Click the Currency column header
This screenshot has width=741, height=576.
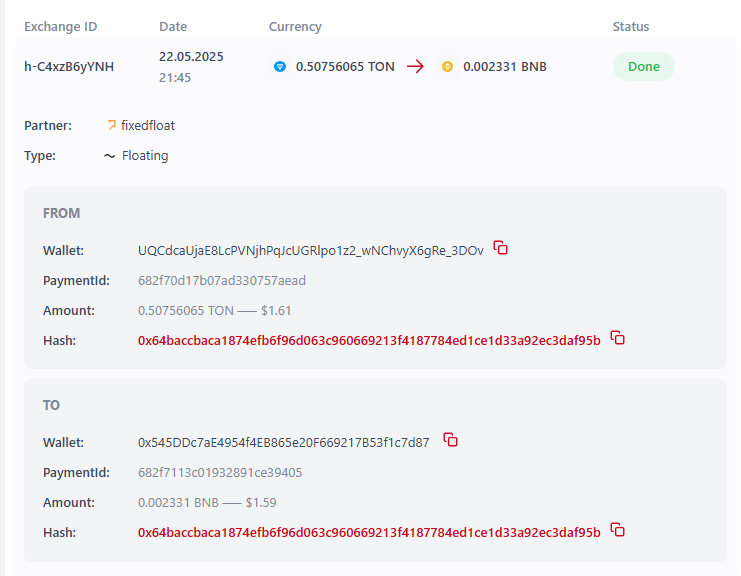295,27
